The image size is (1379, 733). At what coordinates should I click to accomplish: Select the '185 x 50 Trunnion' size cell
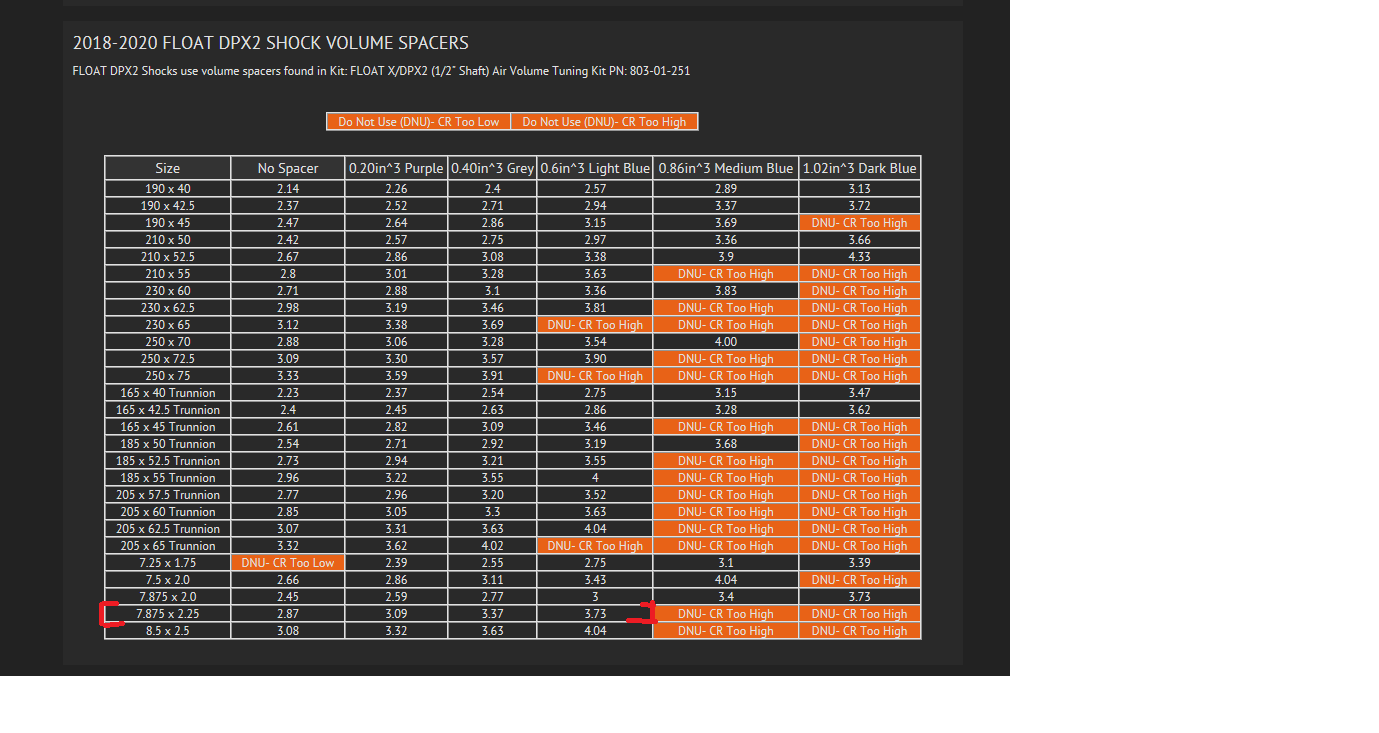point(167,443)
